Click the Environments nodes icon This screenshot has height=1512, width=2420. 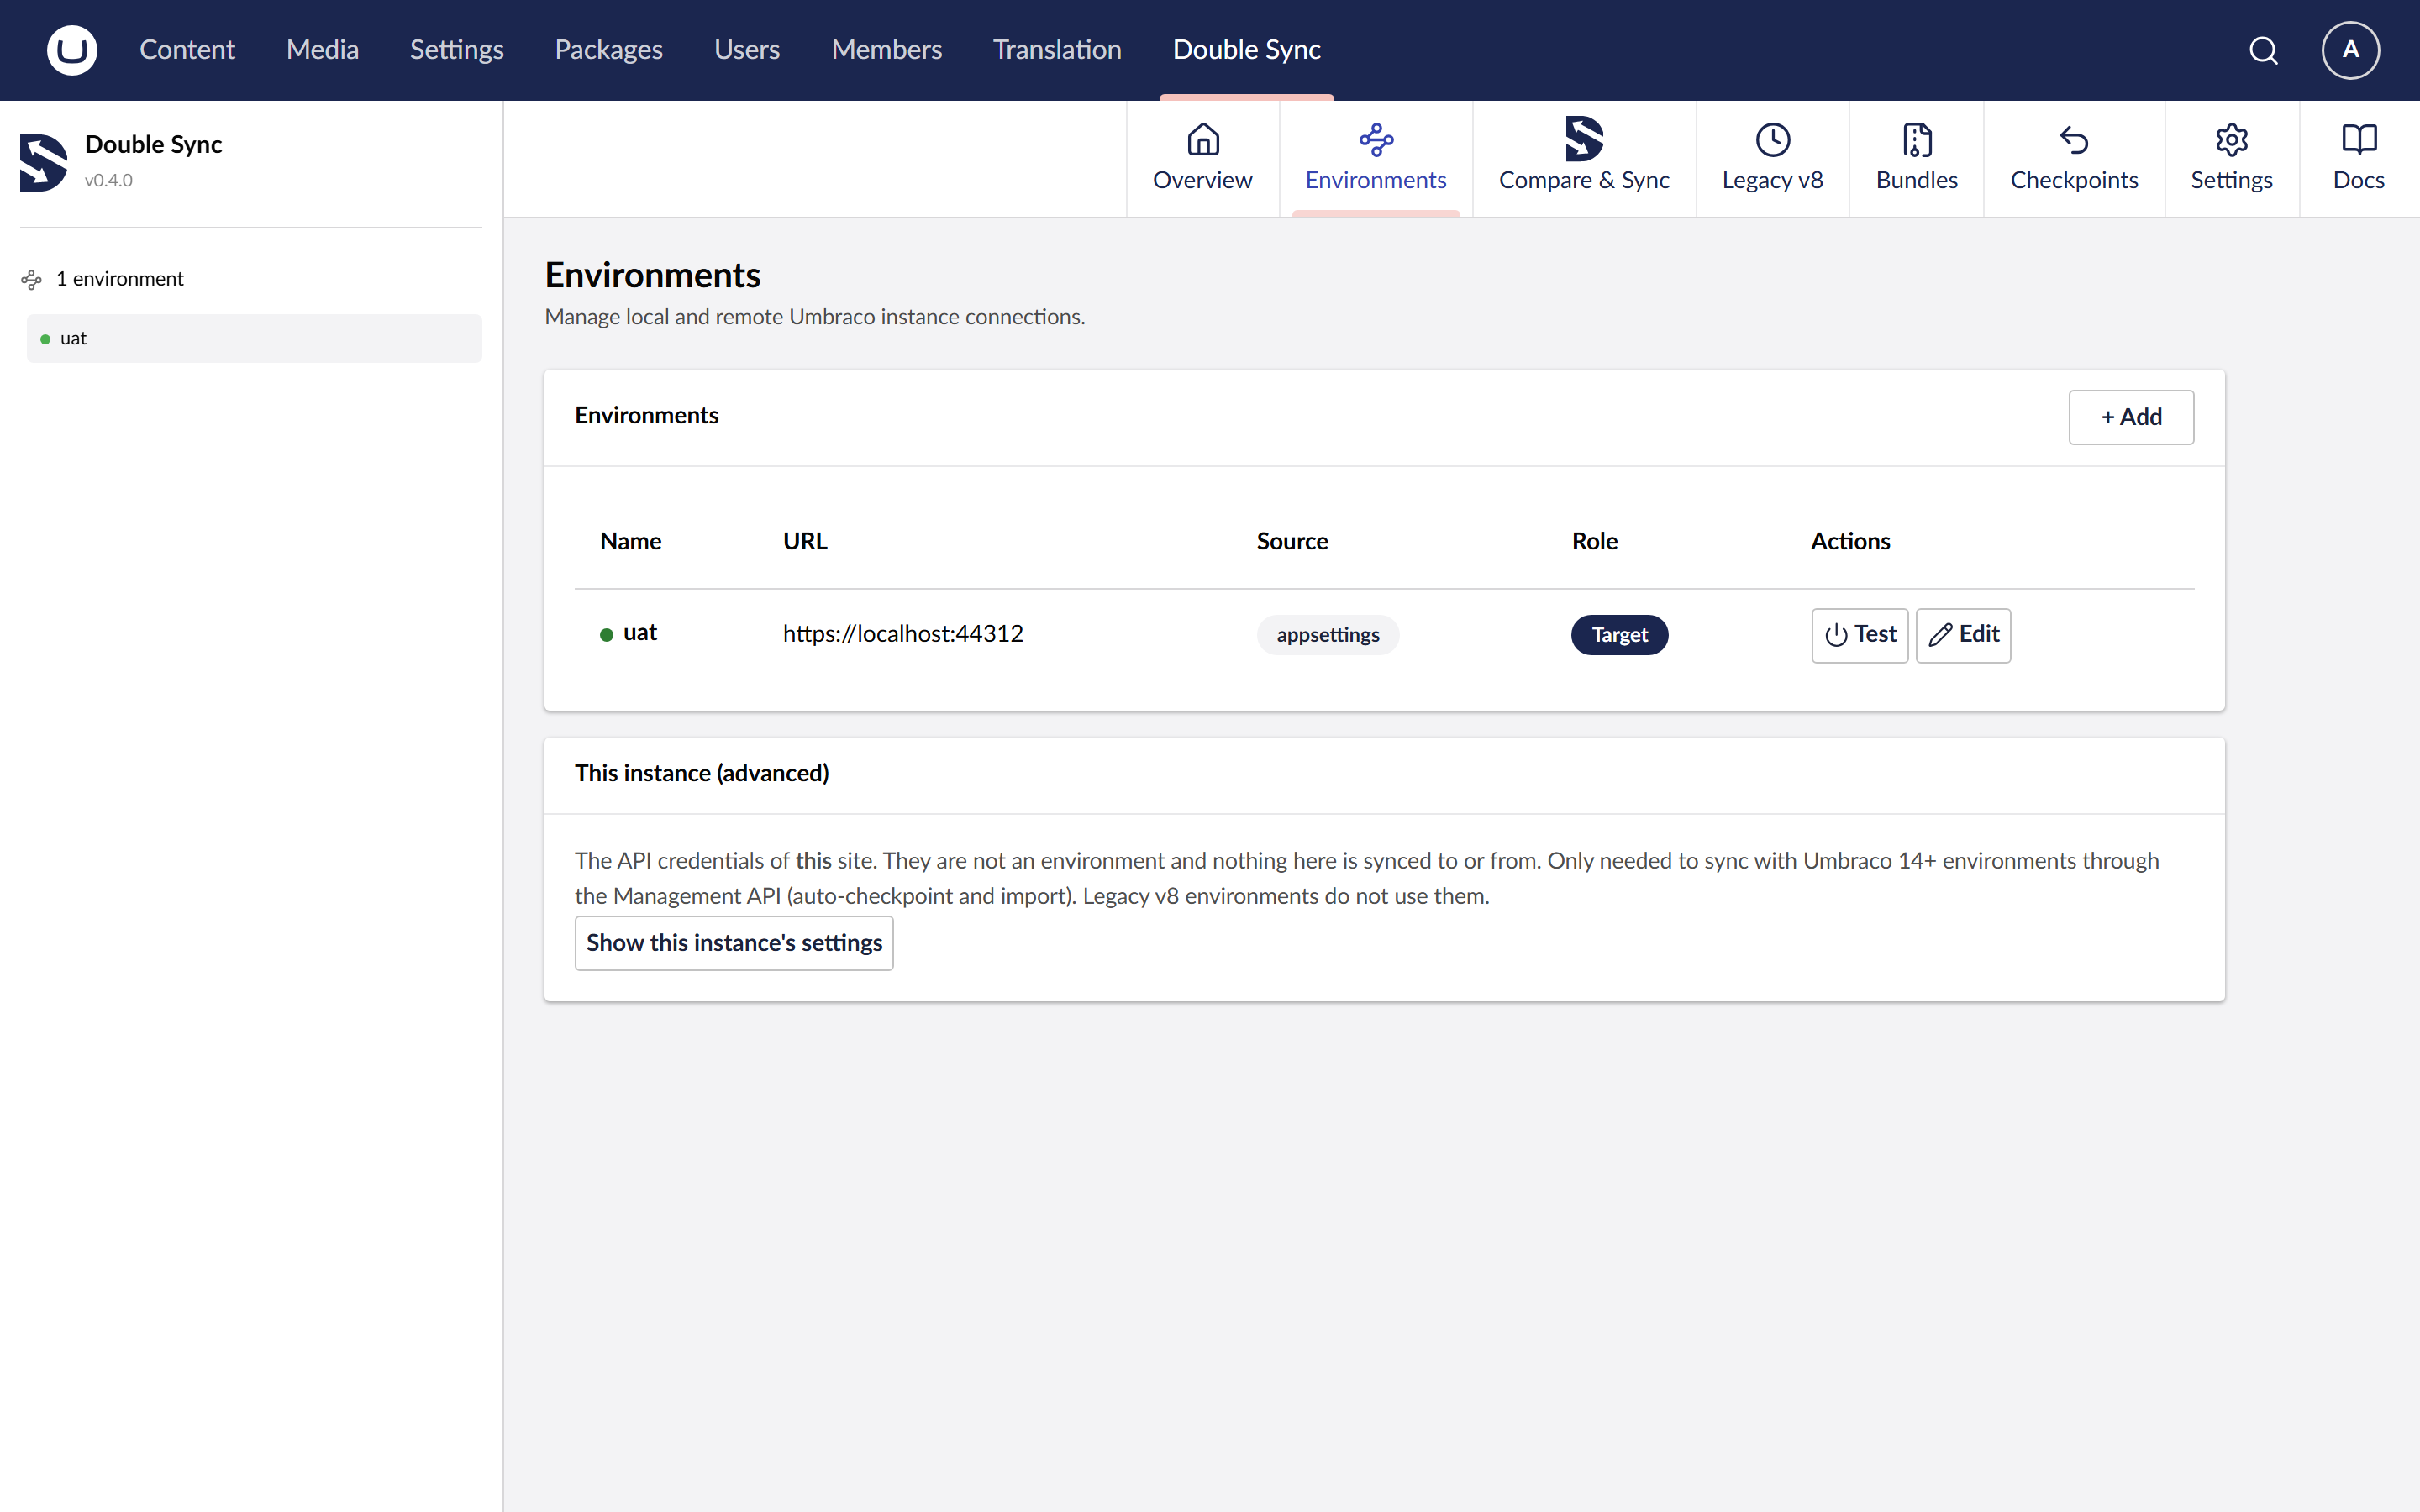pyautogui.click(x=1376, y=140)
